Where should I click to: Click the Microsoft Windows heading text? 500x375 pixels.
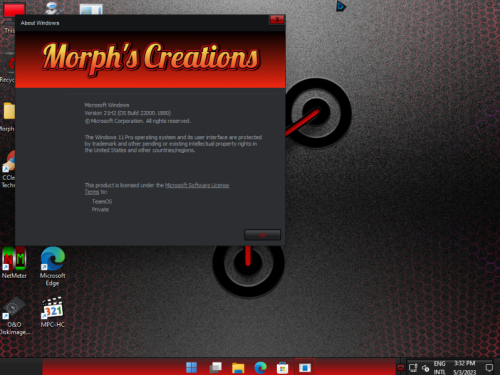[x=107, y=105]
